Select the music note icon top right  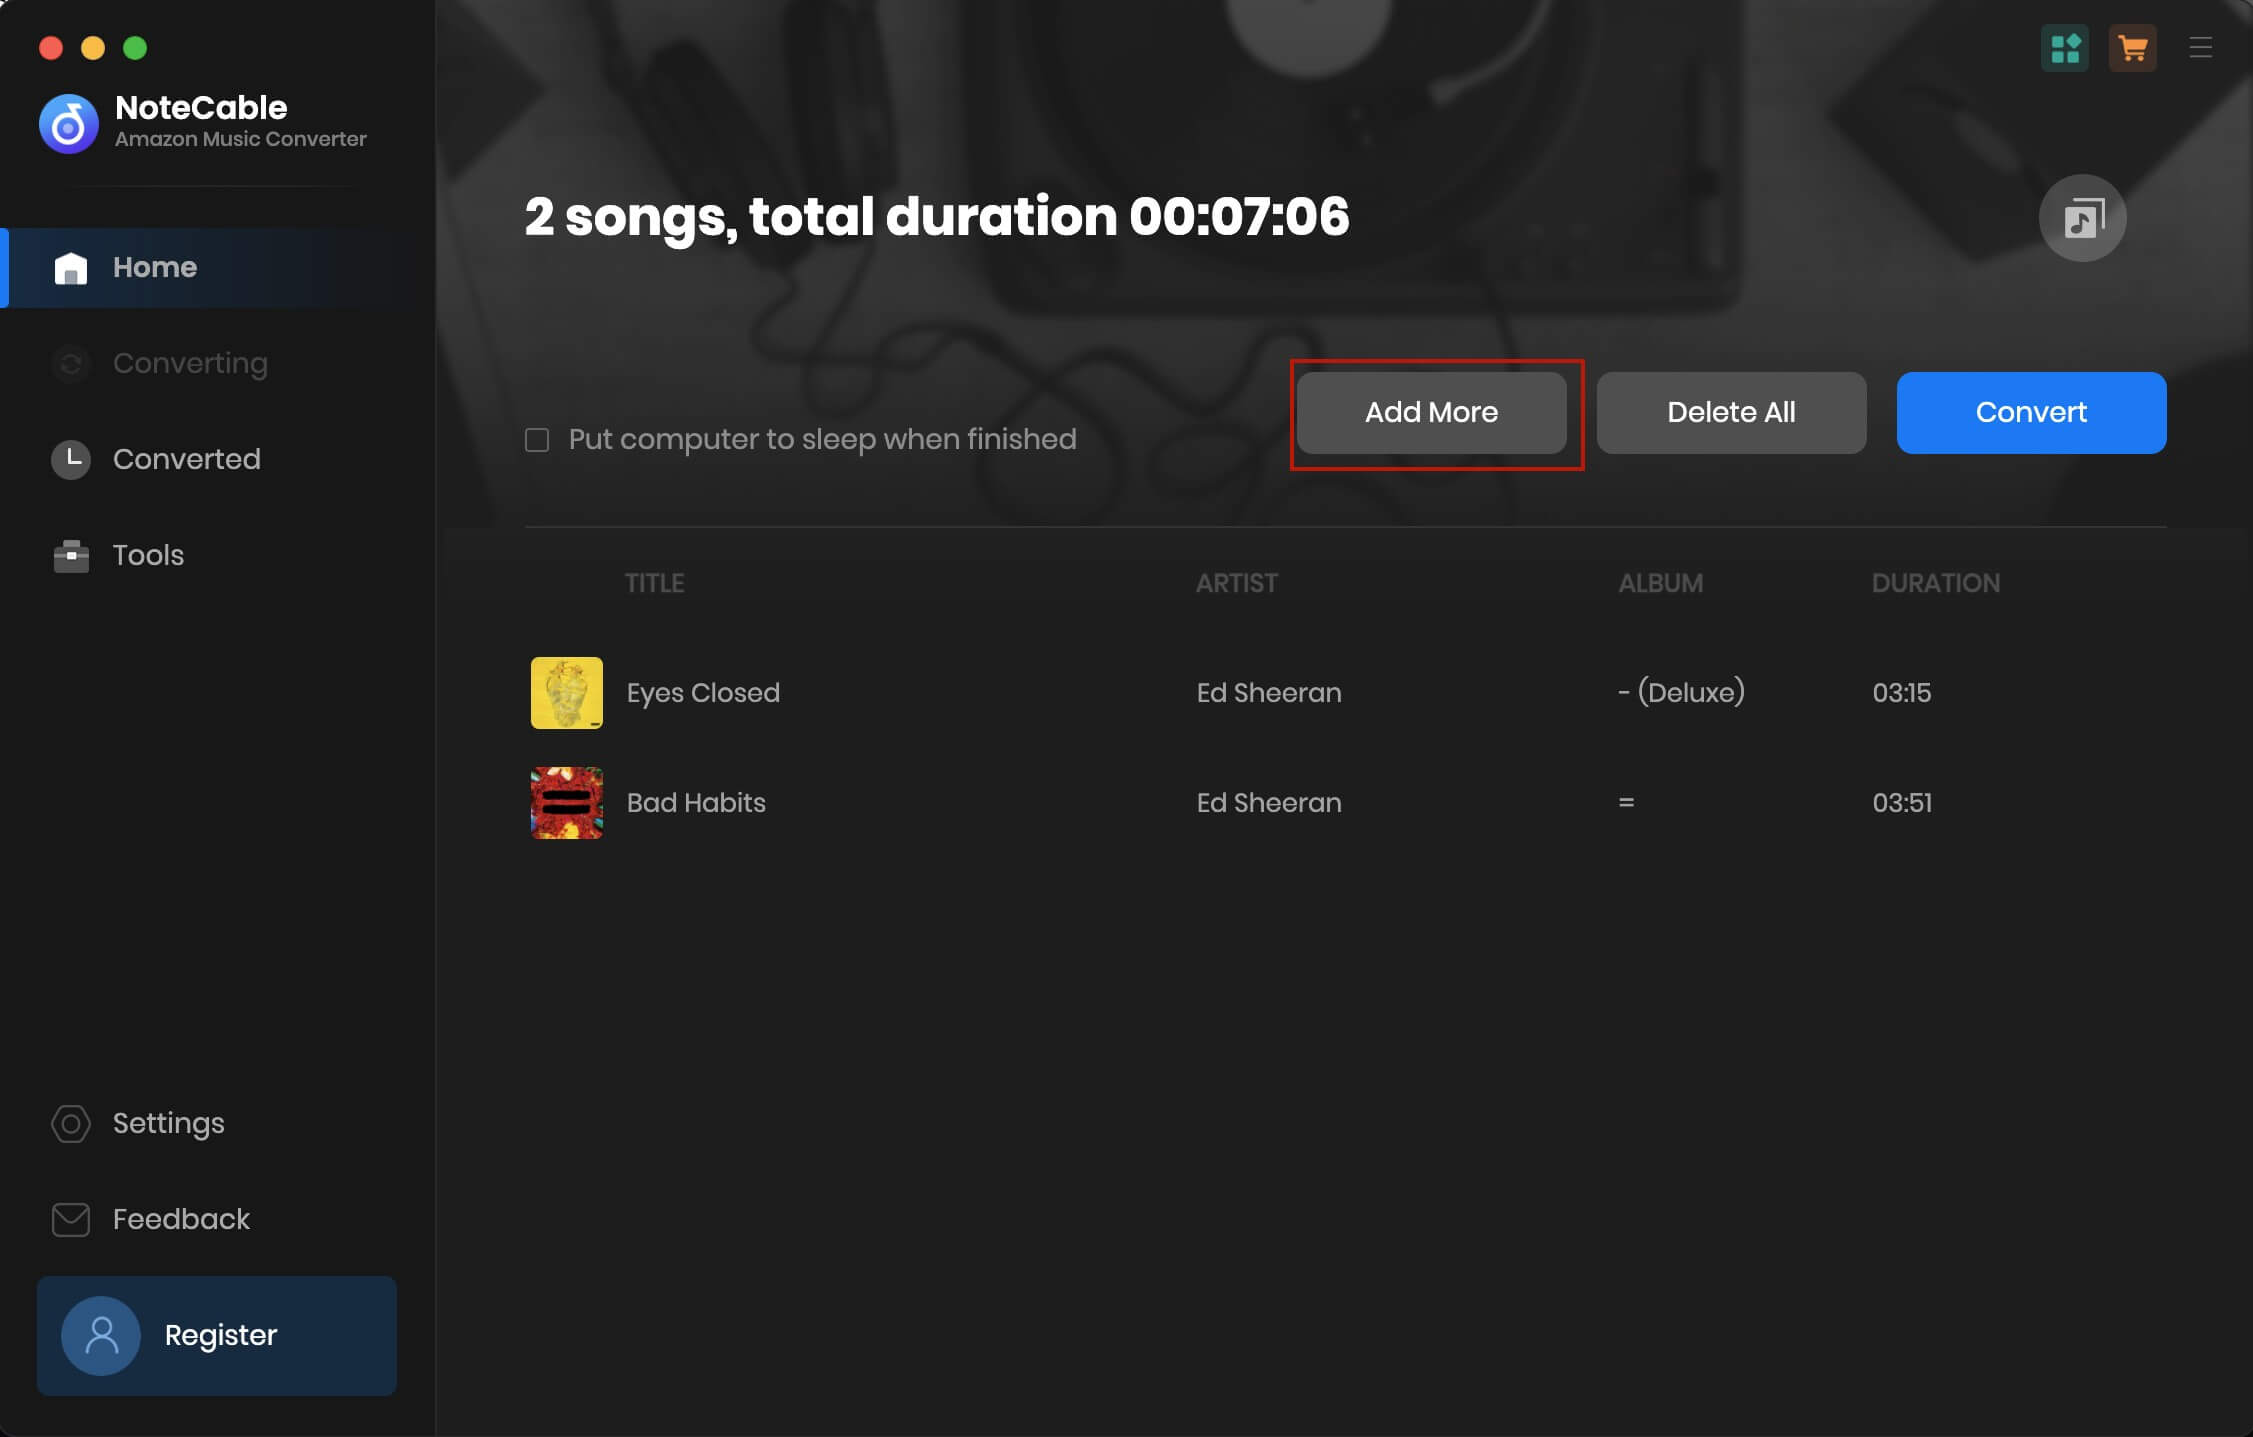(x=2084, y=217)
